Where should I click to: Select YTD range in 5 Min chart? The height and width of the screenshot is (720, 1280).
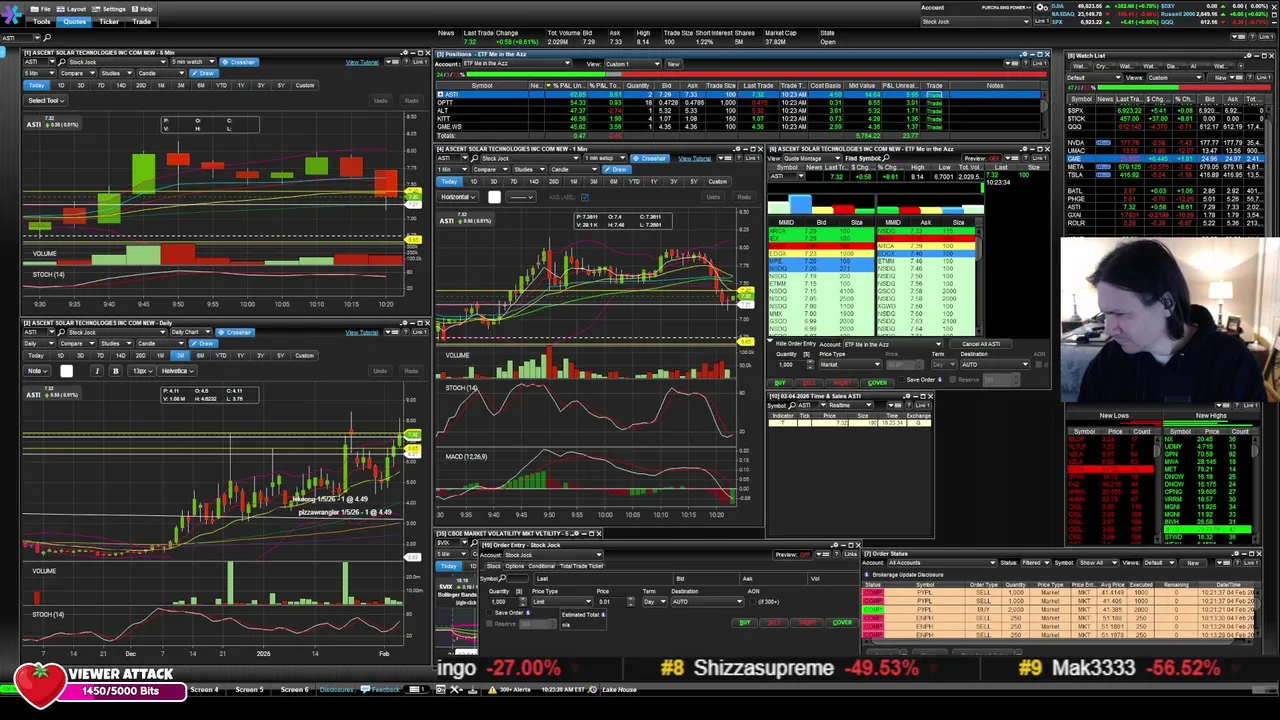pos(221,86)
